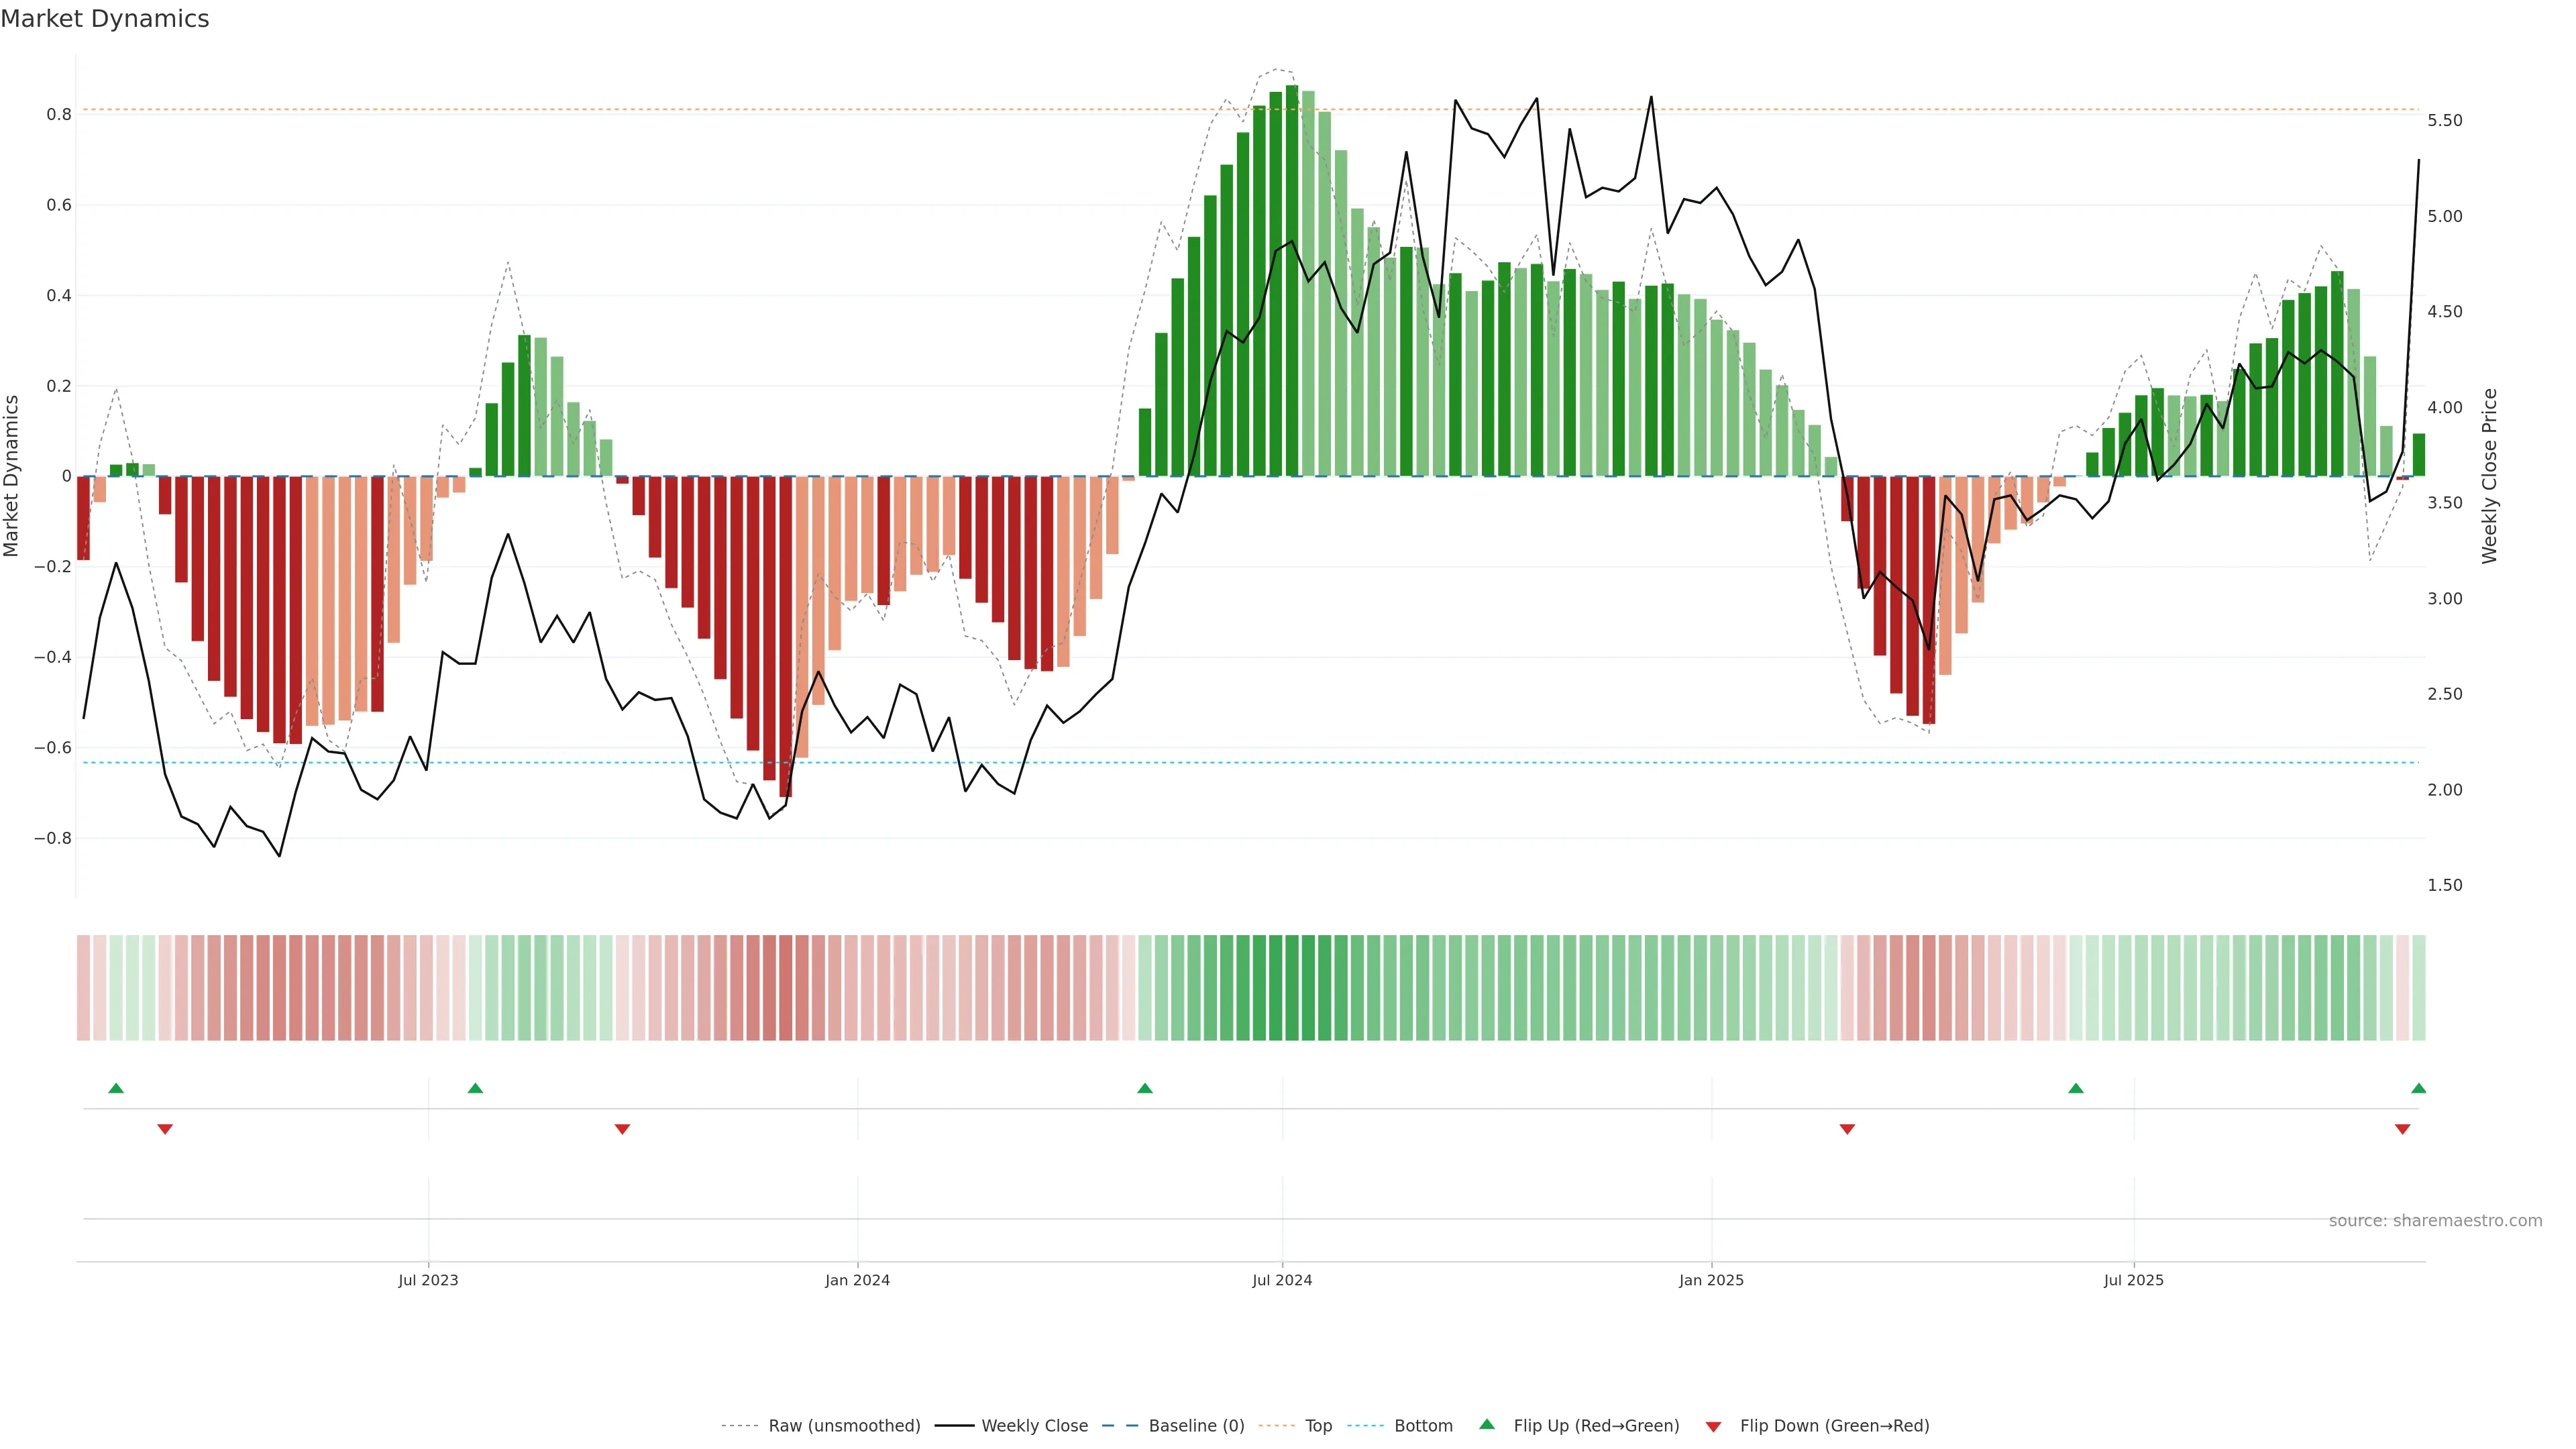Screen dimensions: 2576x1449
Task: Click the rightmost red flip-down triangle
Action: [x=2402, y=1129]
